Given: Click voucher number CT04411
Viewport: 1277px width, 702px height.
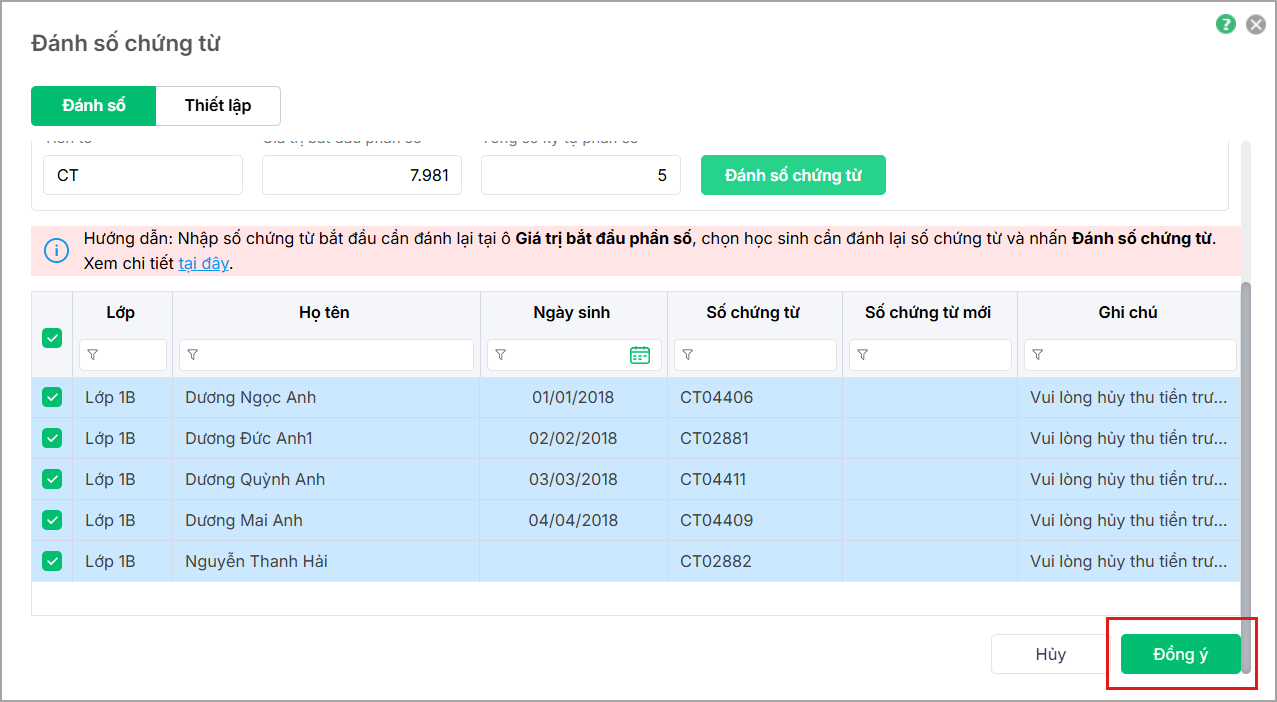Looking at the screenshot, I should click(x=713, y=479).
